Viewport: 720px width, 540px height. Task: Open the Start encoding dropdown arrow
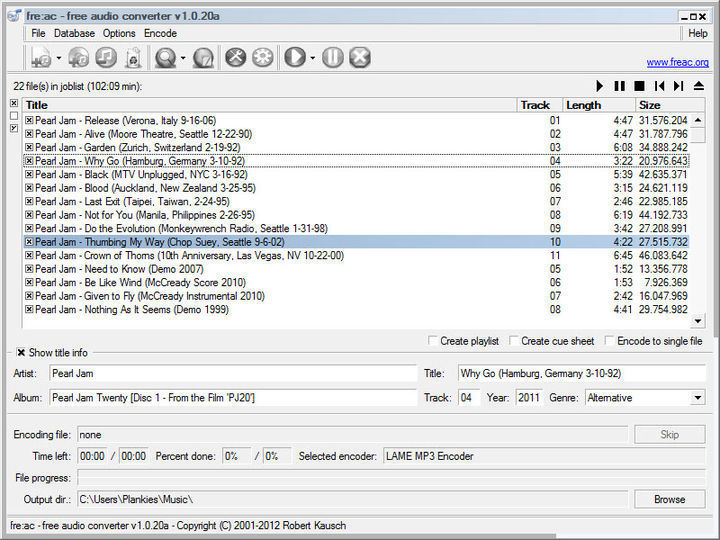pos(313,58)
